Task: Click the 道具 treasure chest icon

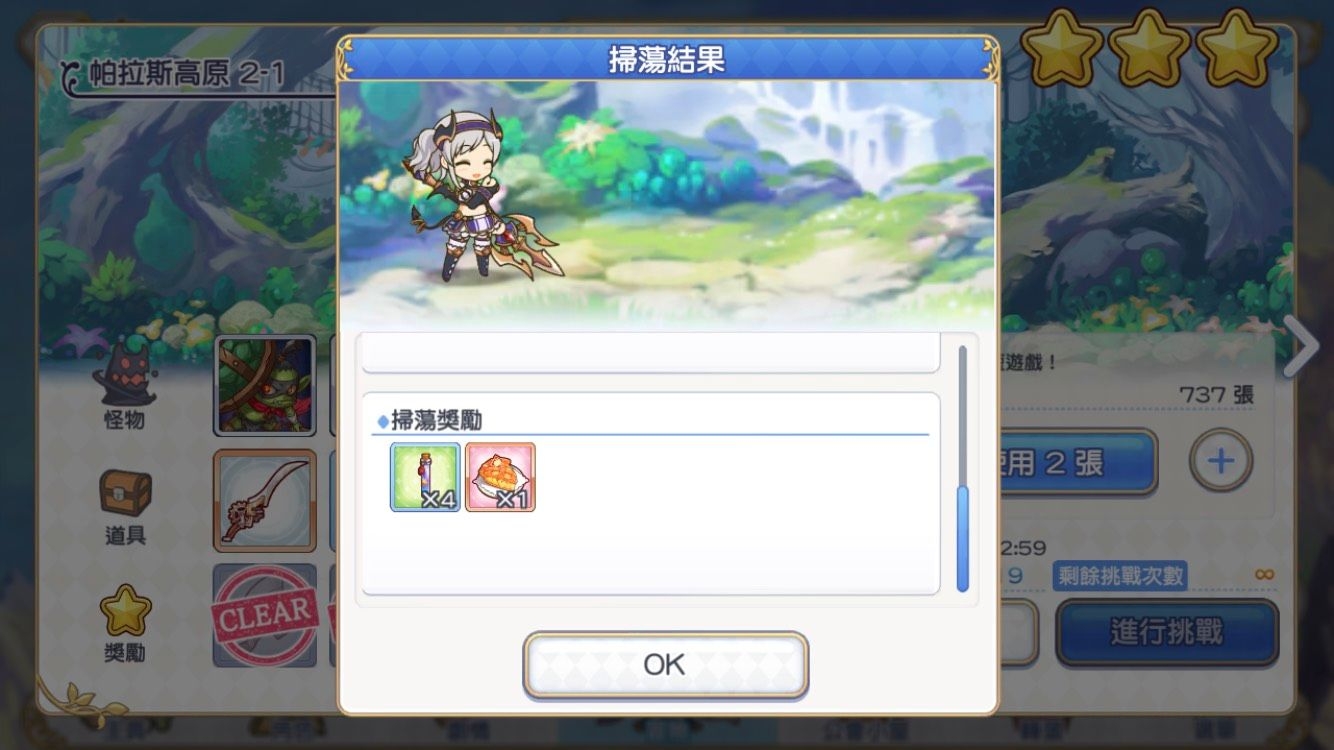Action: click(125, 492)
